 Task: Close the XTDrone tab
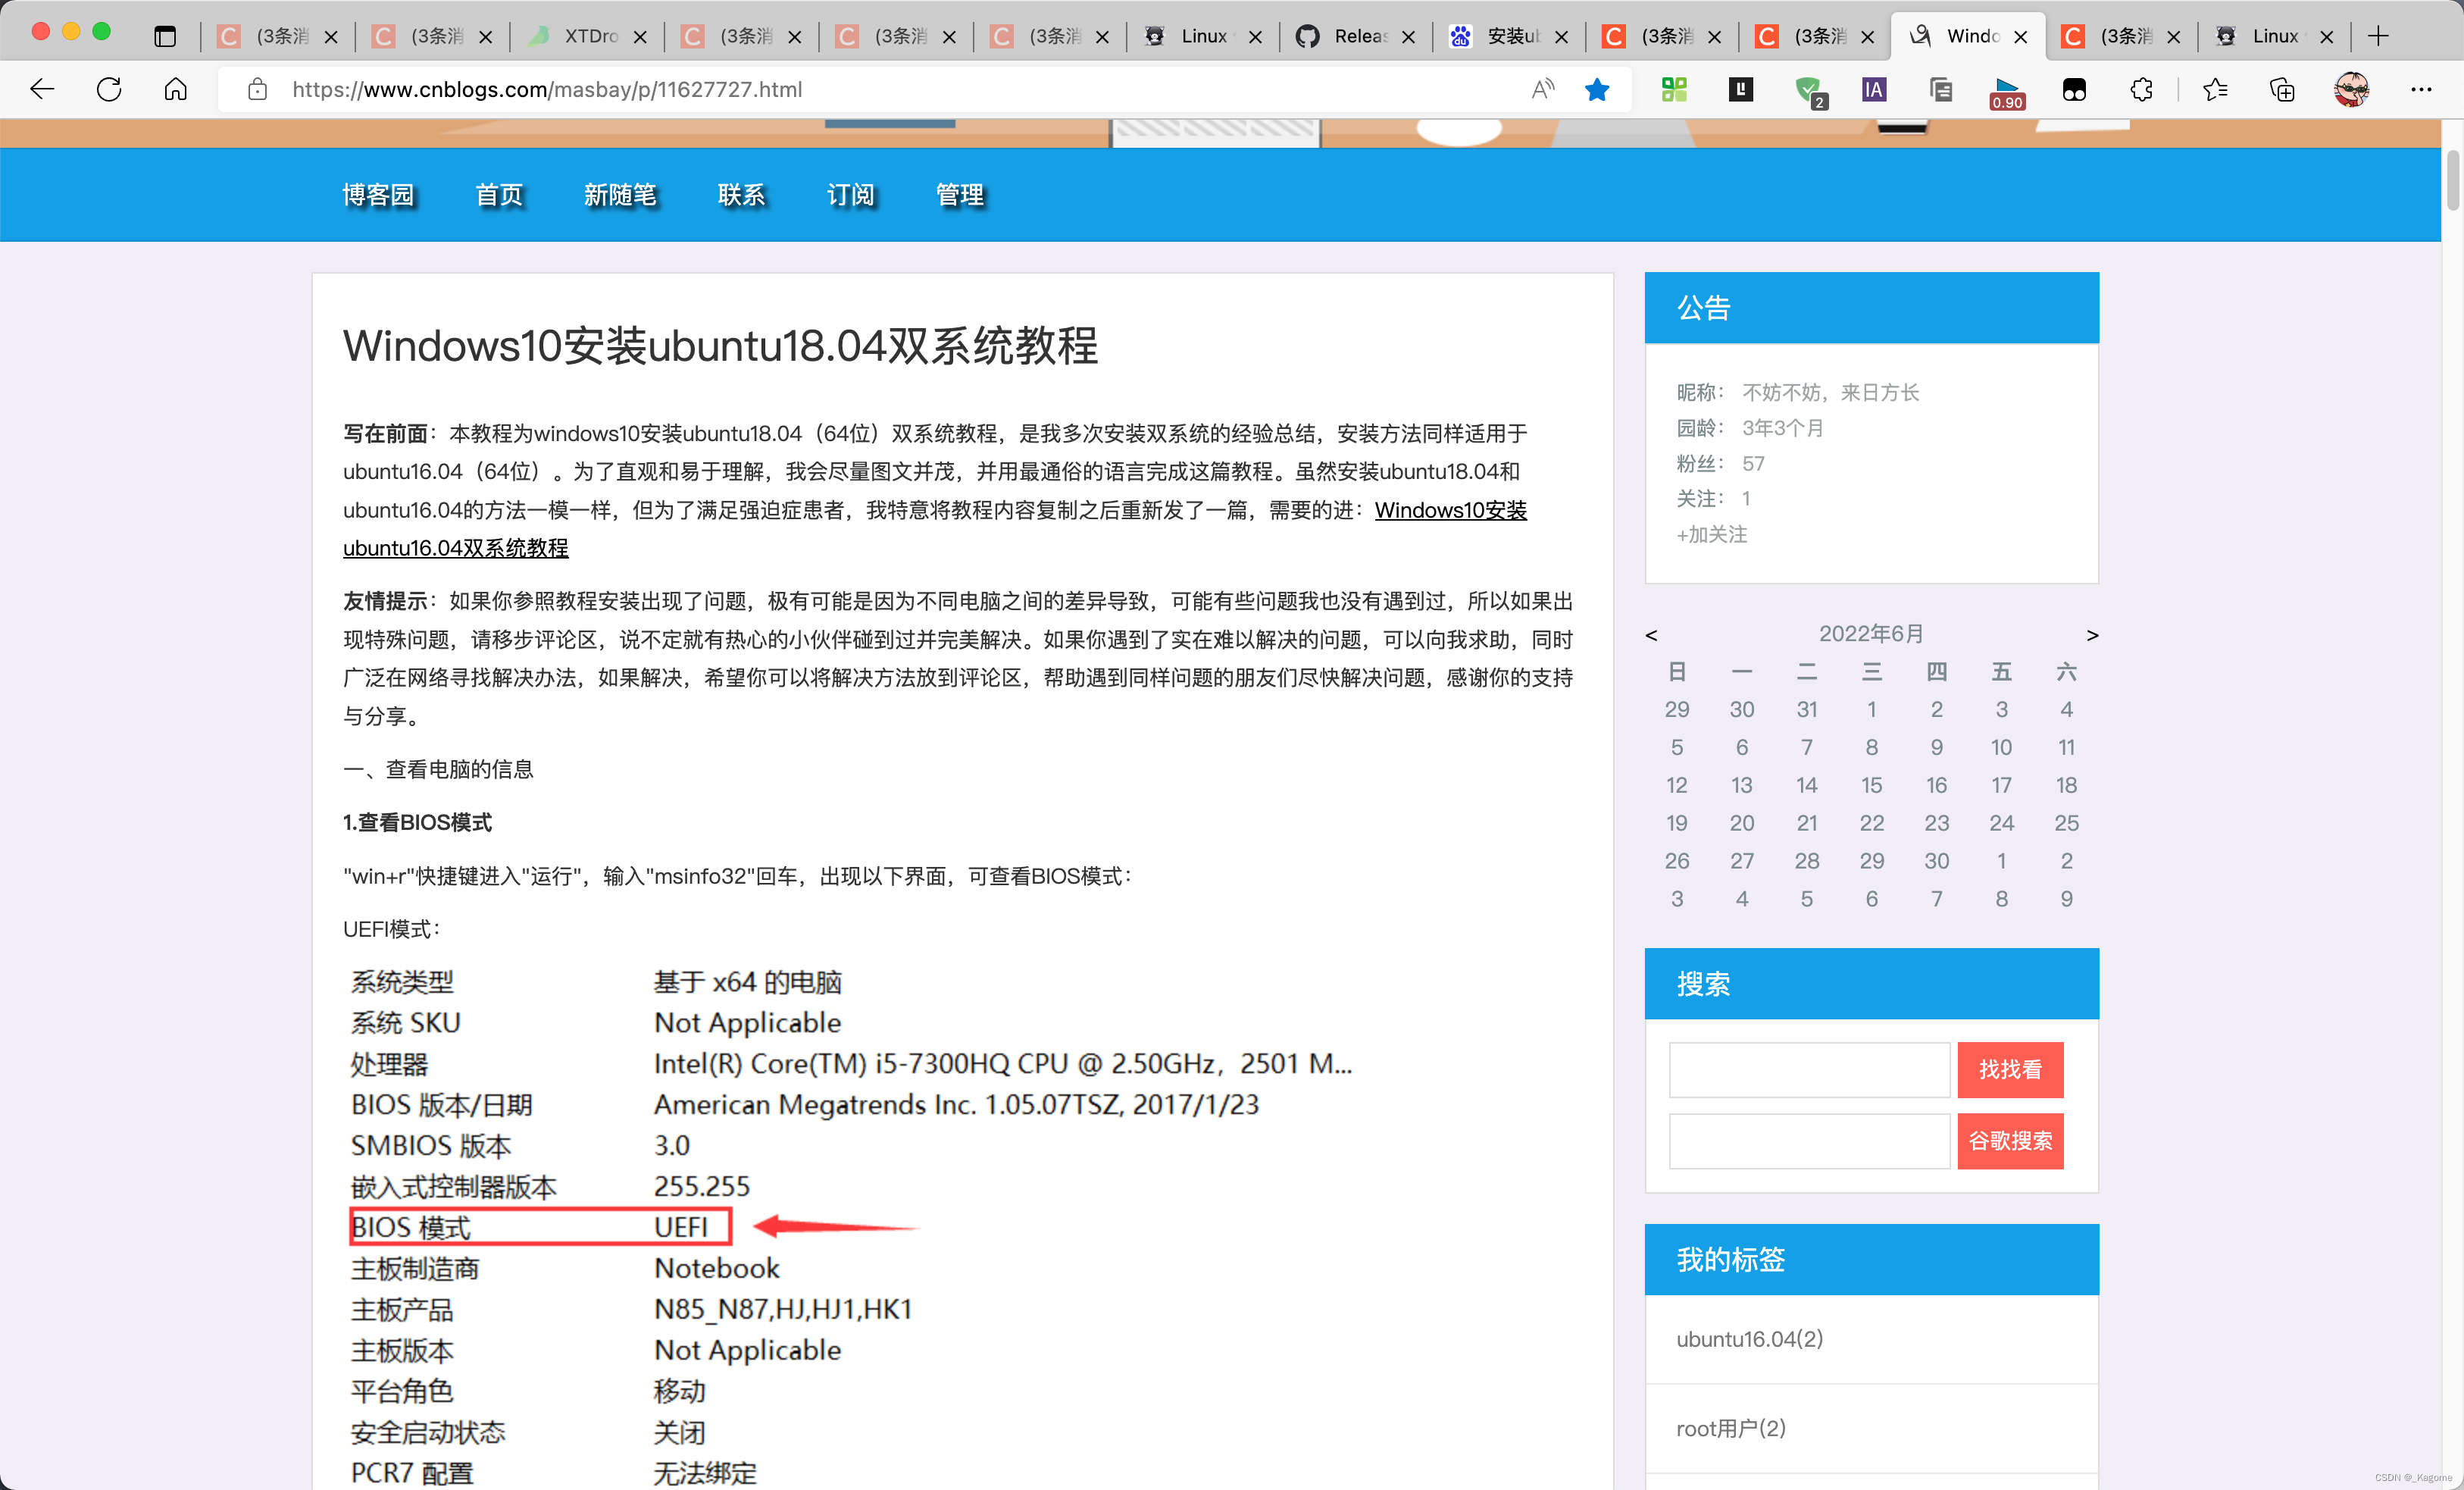pos(641,37)
